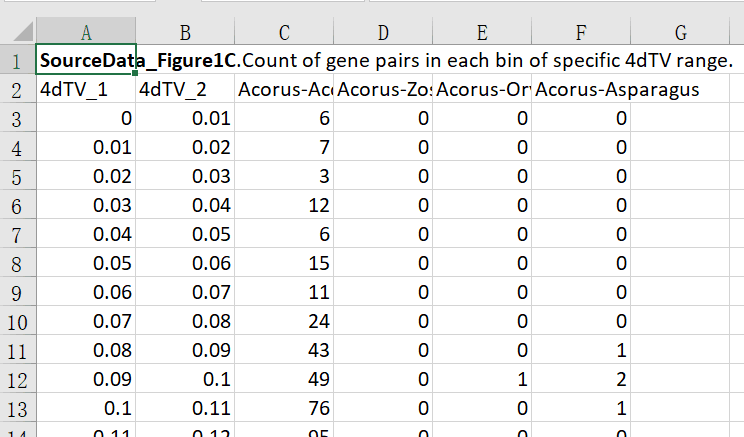Select column D header
The width and height of the screenshot is (744, 437).
click(383, 33)
